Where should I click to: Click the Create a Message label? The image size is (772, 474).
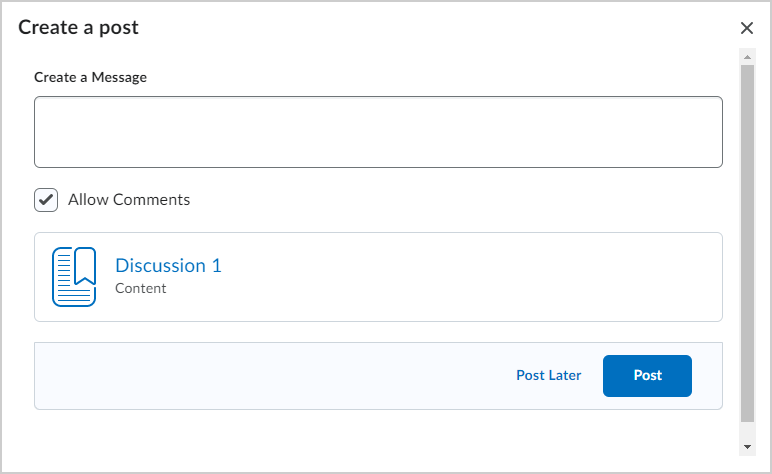pos(90,77)
